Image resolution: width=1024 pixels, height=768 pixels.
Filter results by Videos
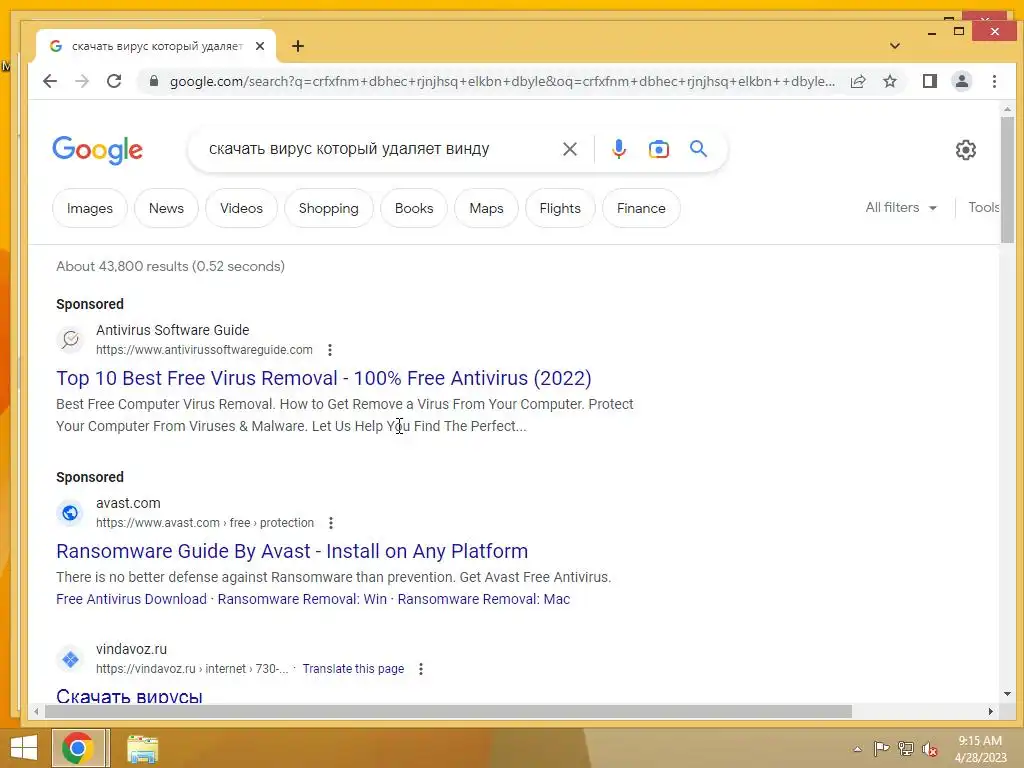click(x=241, y=208)
